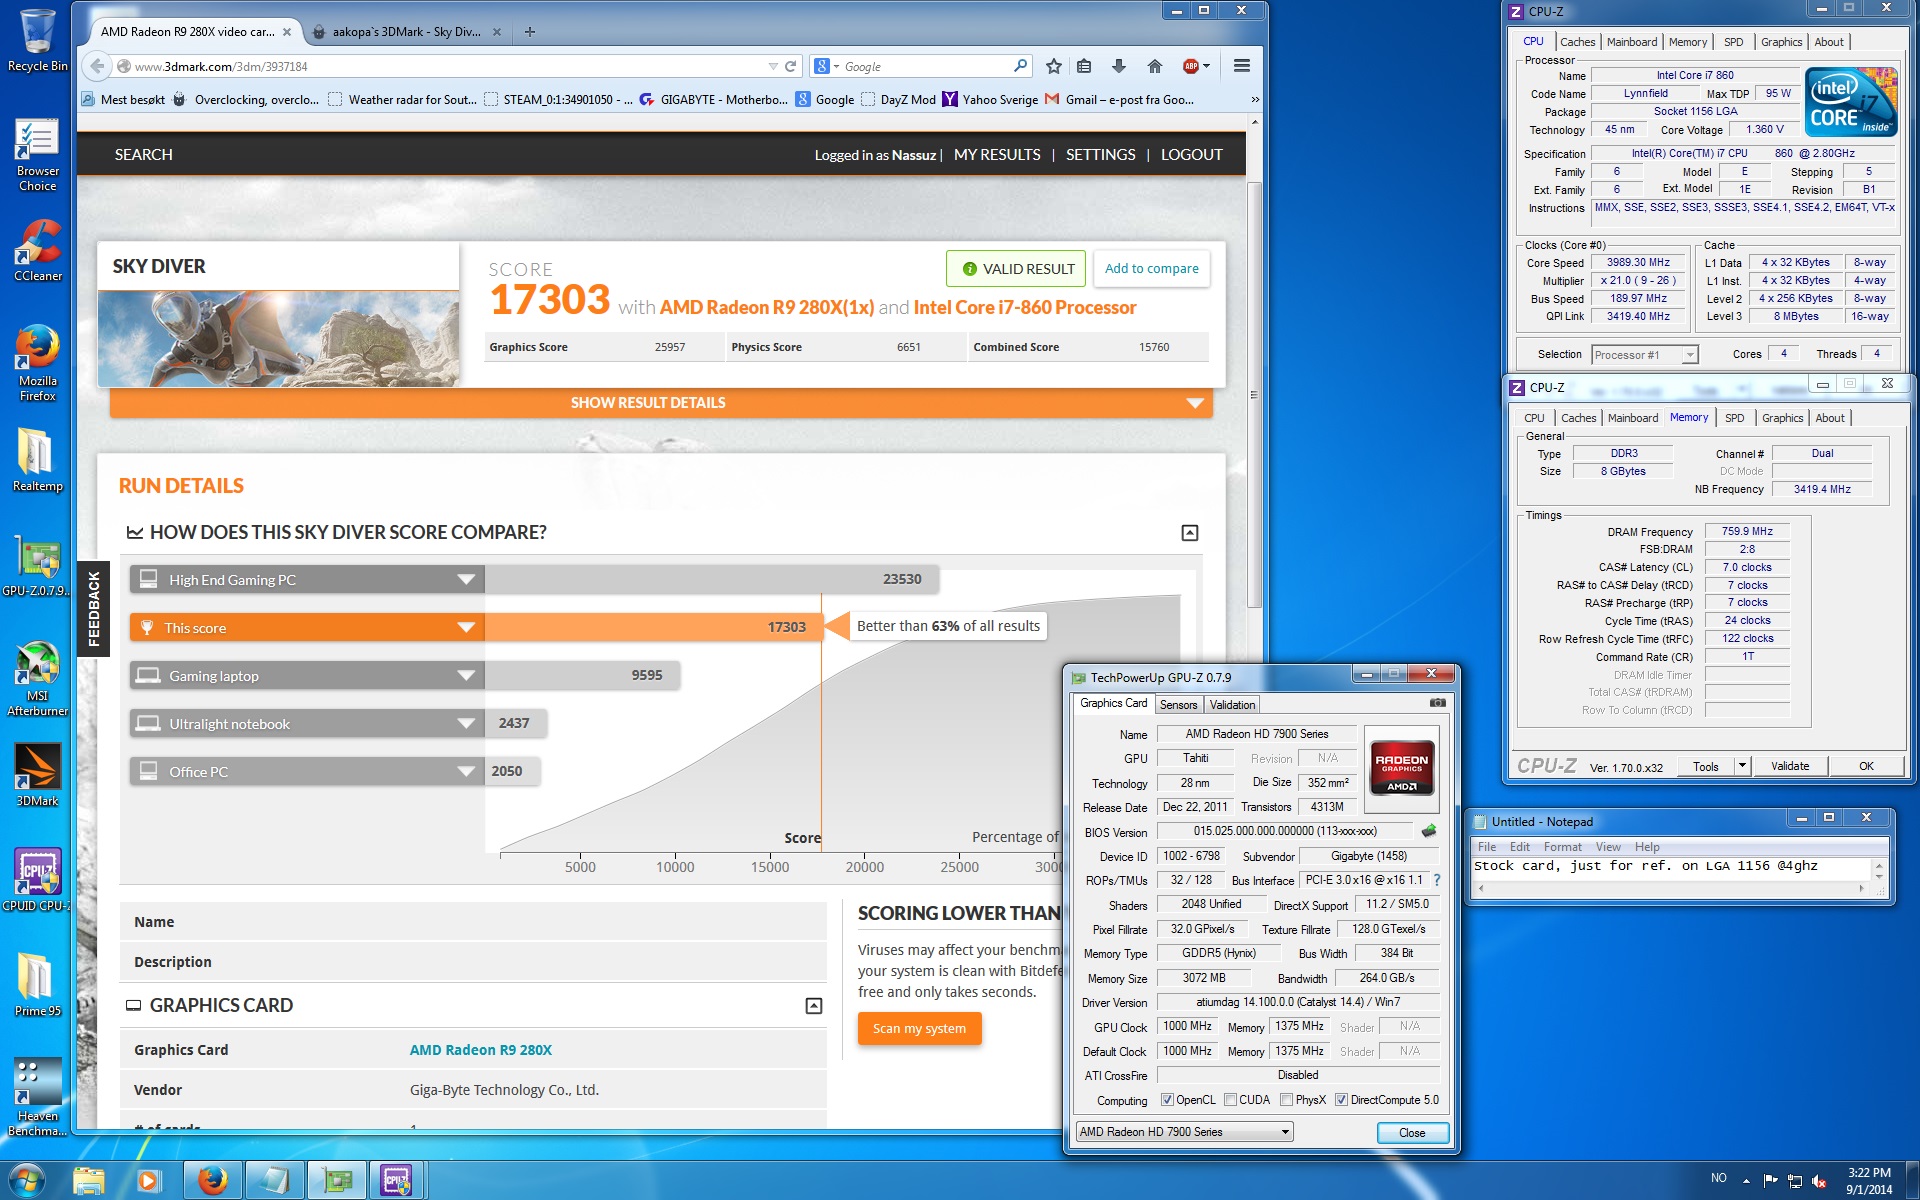1920x1200 pixels.
Task: Launch Mozilla Firefox from the desktop
Action: tap(37, 362)
